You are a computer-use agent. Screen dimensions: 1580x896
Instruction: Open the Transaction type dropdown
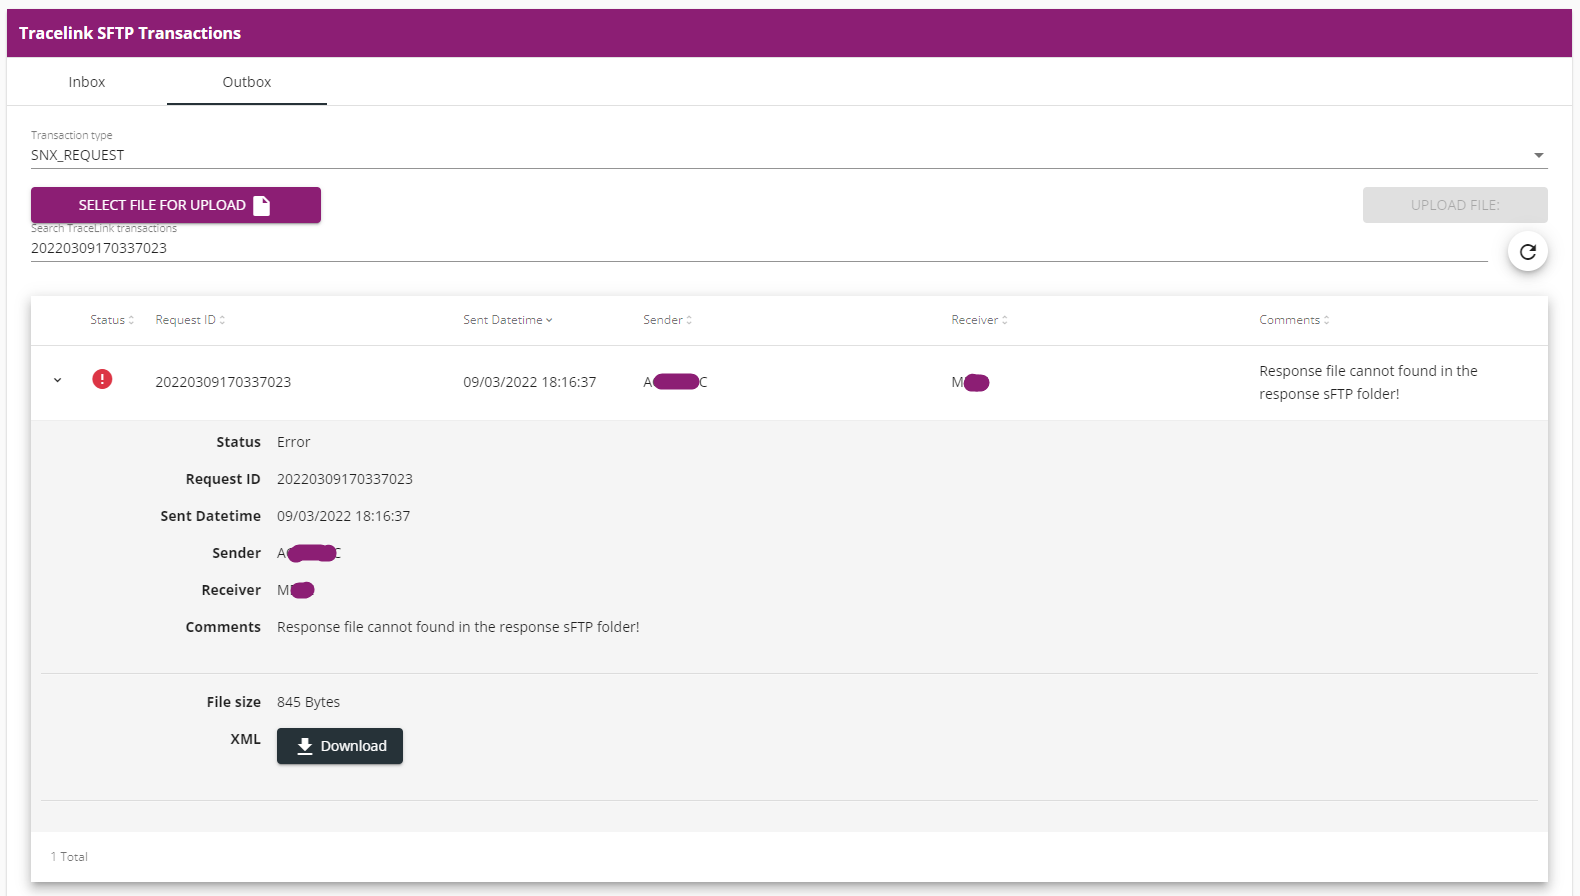(789, 155)
